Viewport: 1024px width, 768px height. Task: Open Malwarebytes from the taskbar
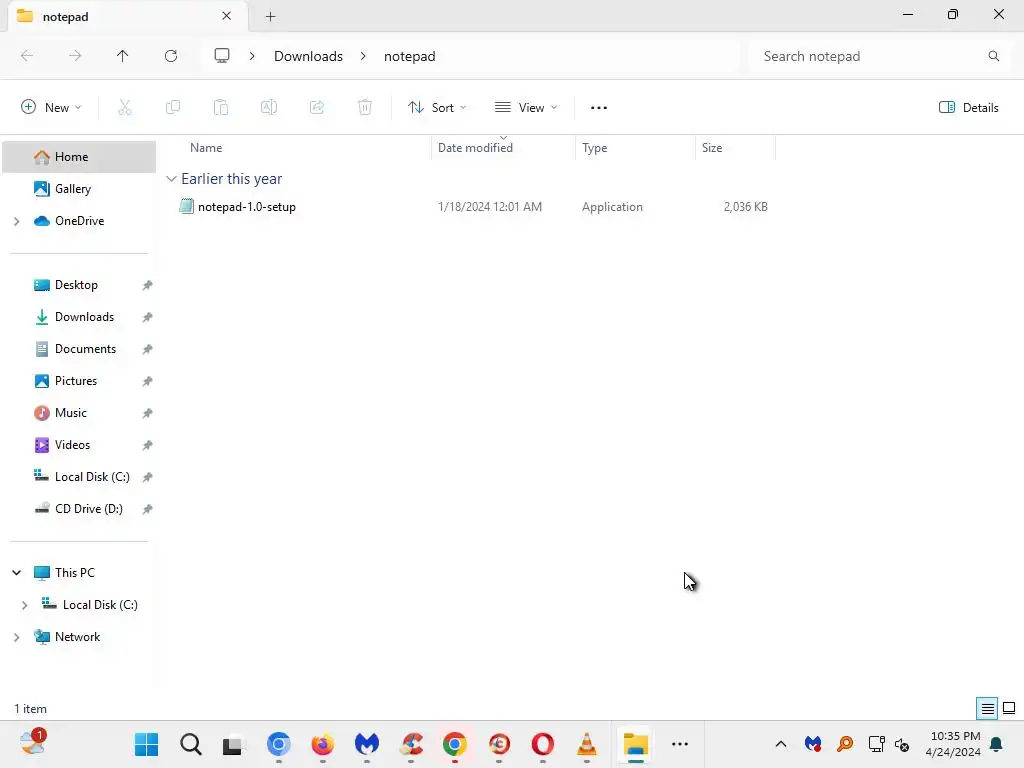tap(367, 744)
